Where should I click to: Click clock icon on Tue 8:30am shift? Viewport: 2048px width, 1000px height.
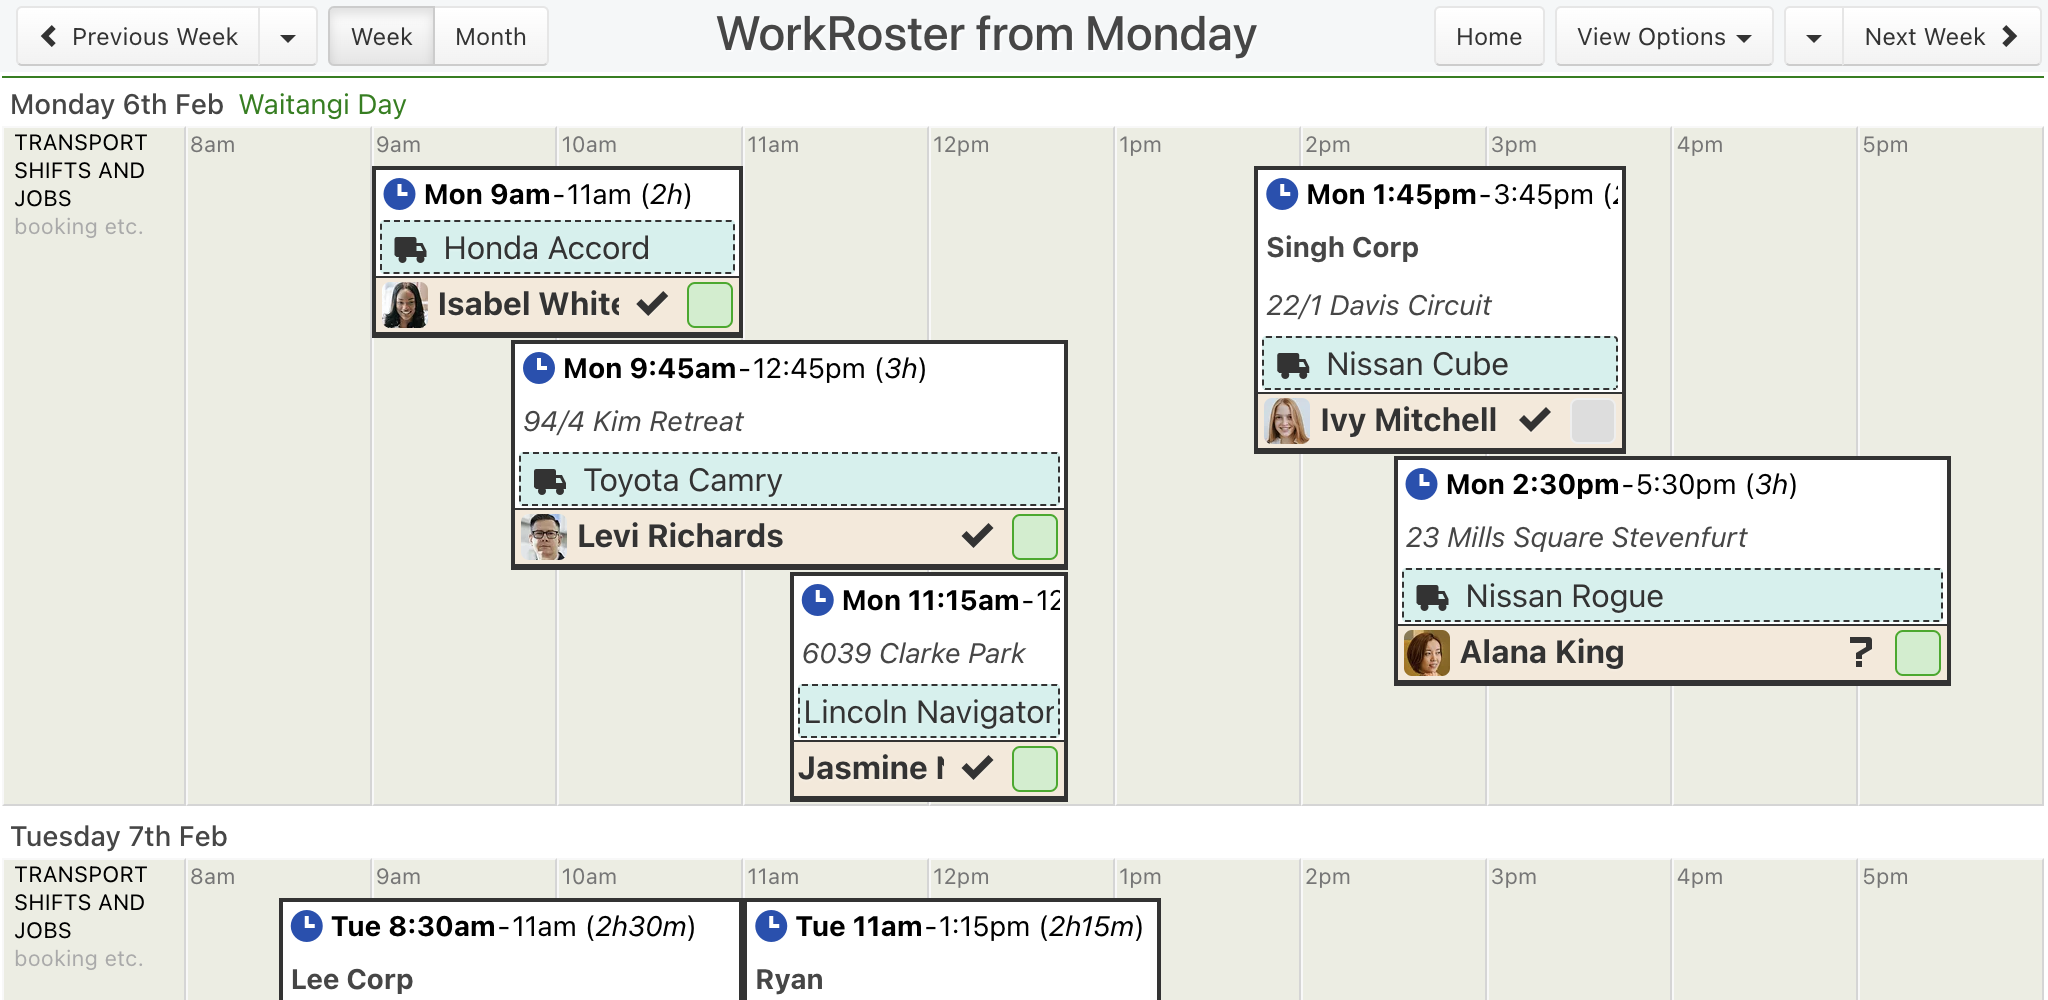point(306,925)
